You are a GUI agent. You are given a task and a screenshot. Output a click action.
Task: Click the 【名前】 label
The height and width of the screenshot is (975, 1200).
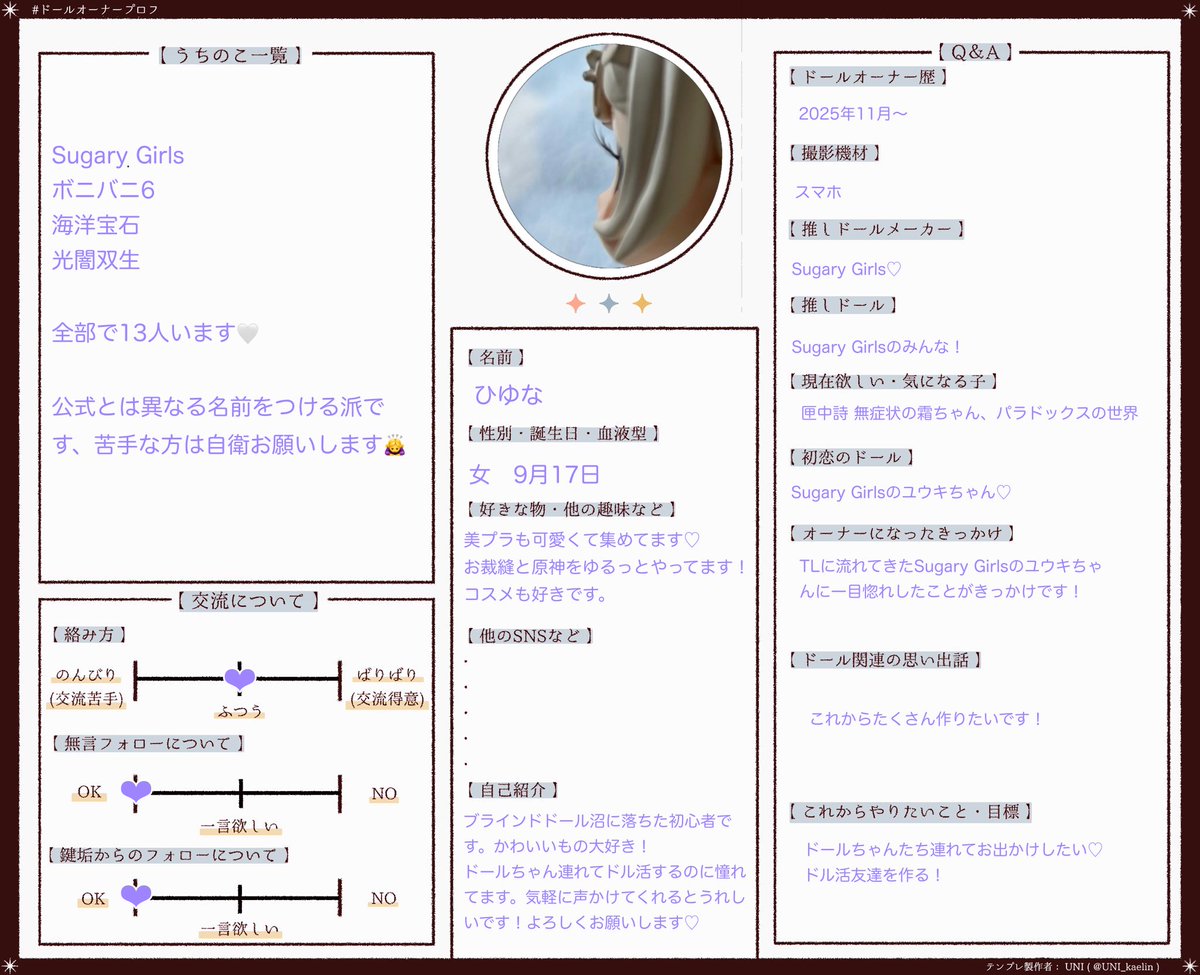497,356
